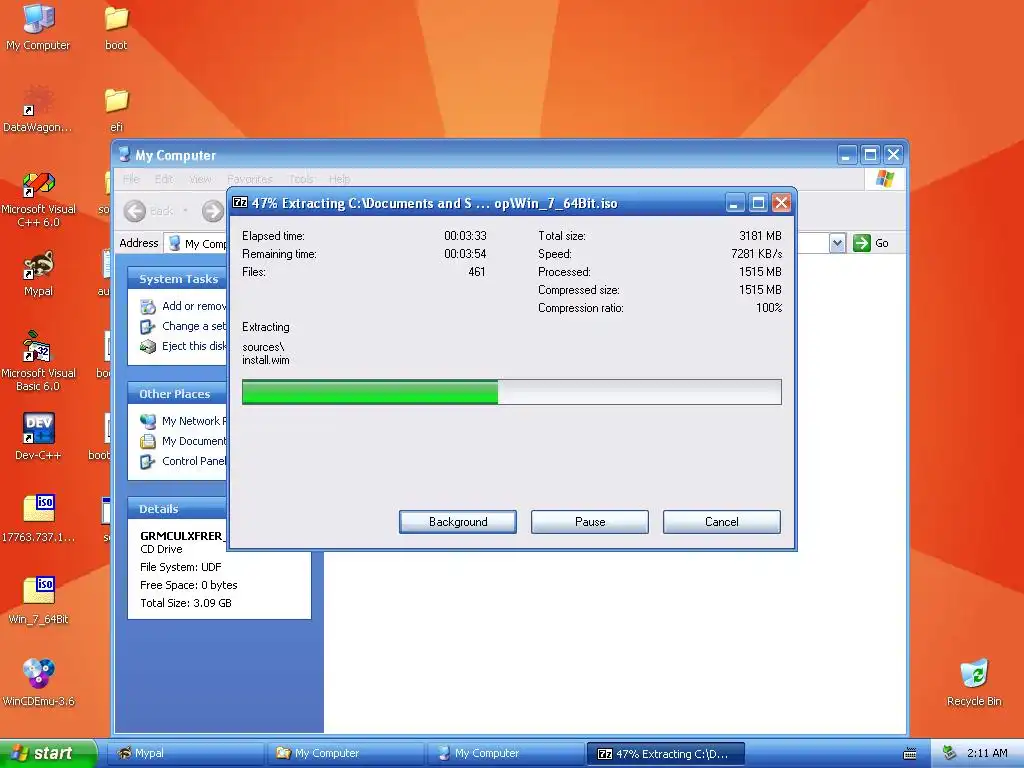This screenshot has height=768, width=1024.
Task: Open Microsoft Visual C++ 6.0 shortcut
Action: tap(38, 198)
